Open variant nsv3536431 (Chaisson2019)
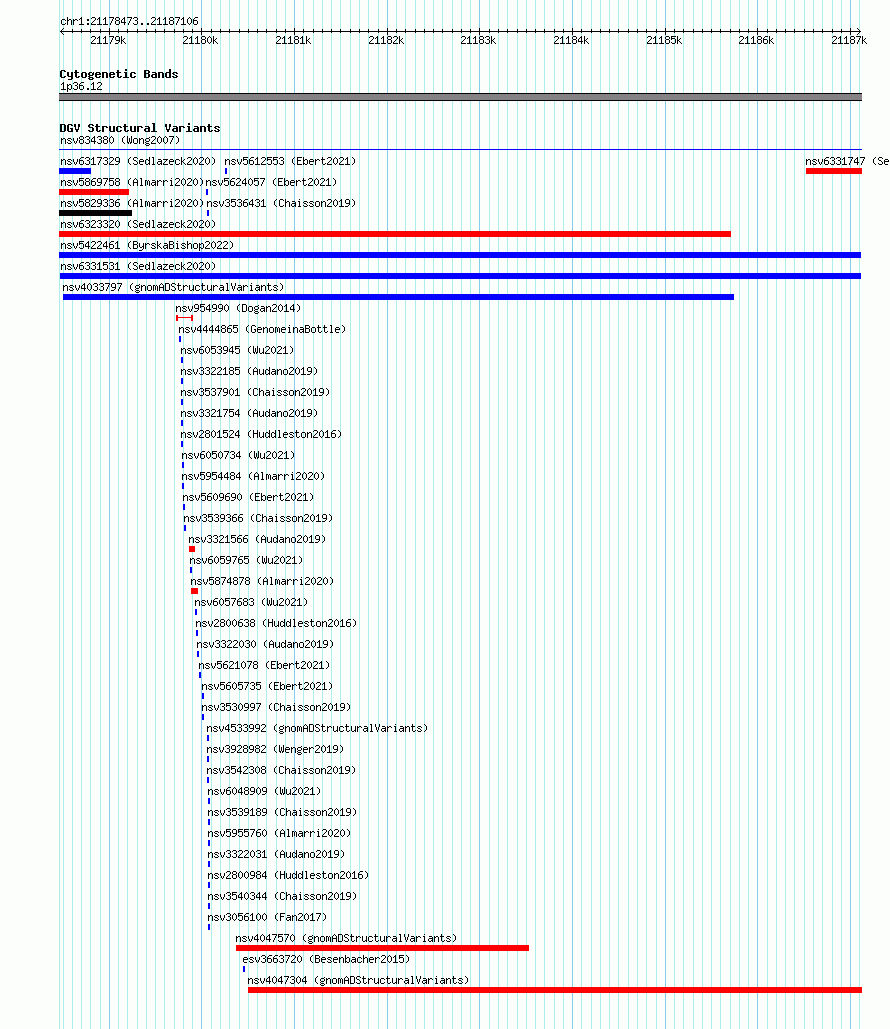Screen dimensions: 890x1029 (281, 203)
